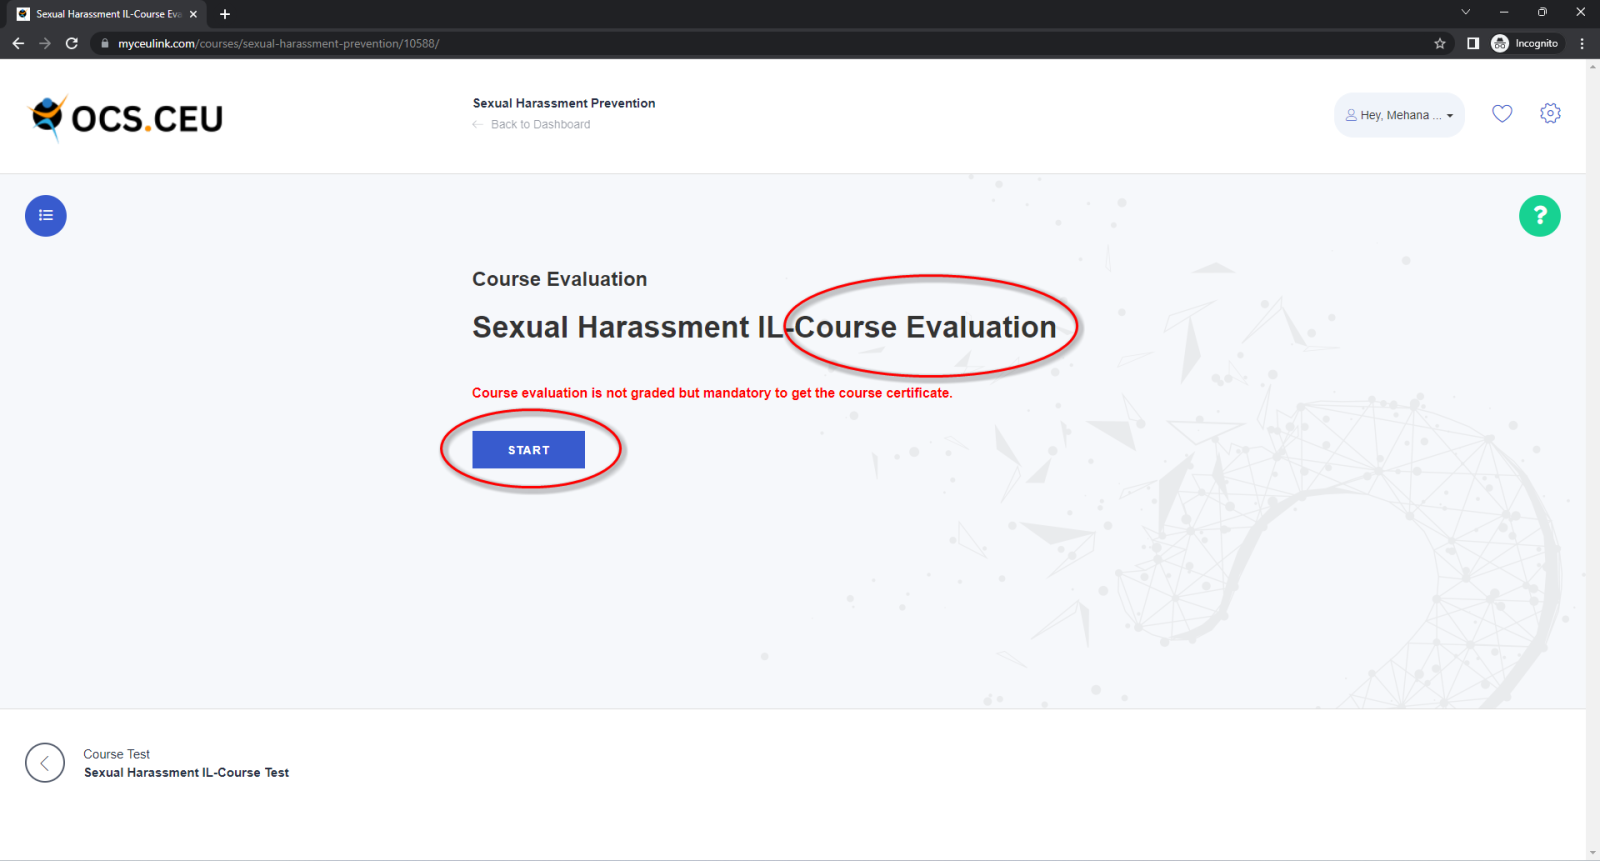Image resolution: width=1600 pixels, height=861 pixels.
Task: Open settings gear icon in header
Action: (1550, 114)
